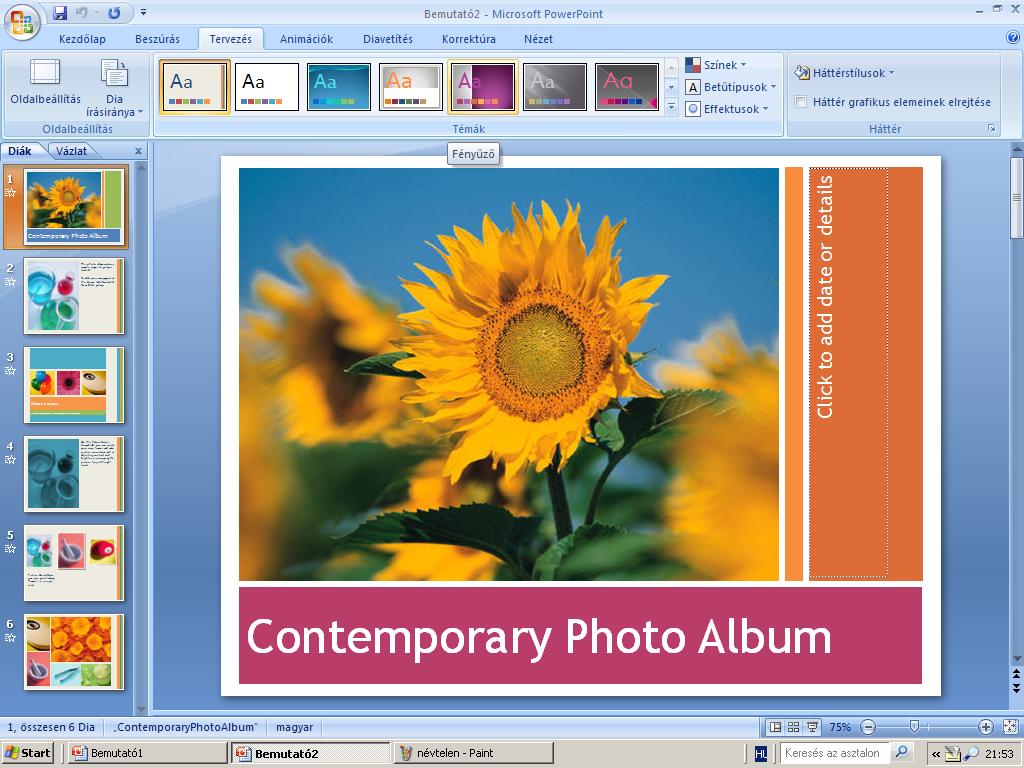The image size is (1024, 768).
Task: Click the Save icon in quick access toolbar
Action: pyautogui.click(x=60, y=13)
